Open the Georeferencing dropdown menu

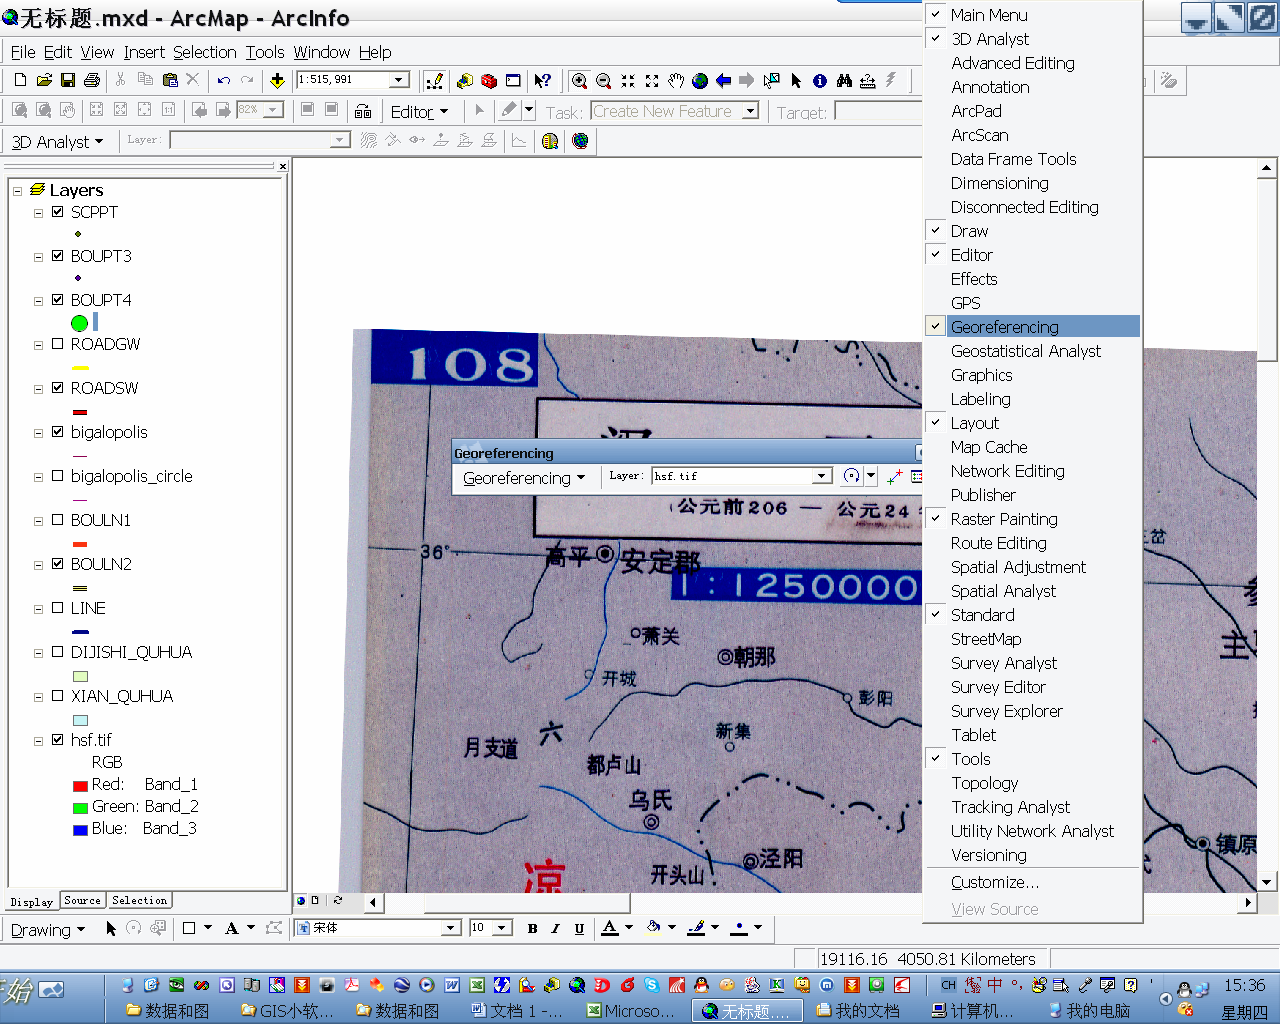[525, 477]
